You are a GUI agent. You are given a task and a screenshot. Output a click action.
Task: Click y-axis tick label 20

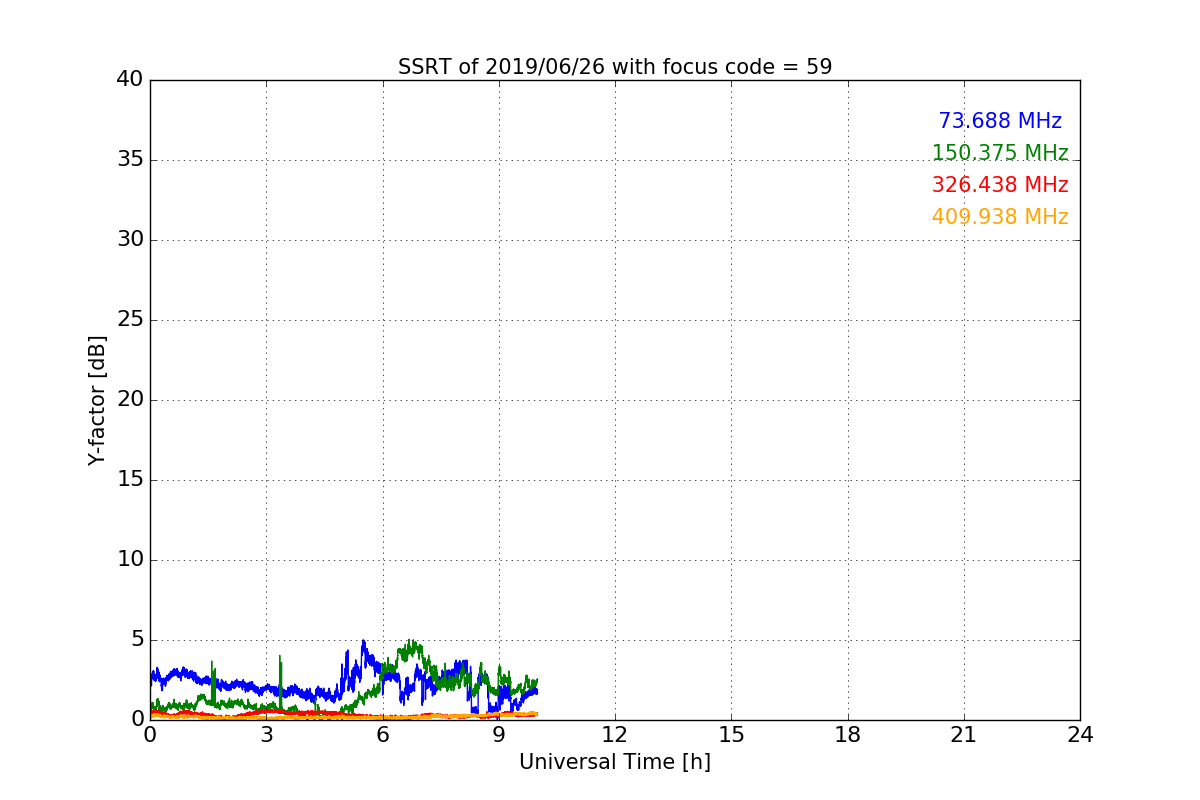pyautogui.click(x=130, y=400)
